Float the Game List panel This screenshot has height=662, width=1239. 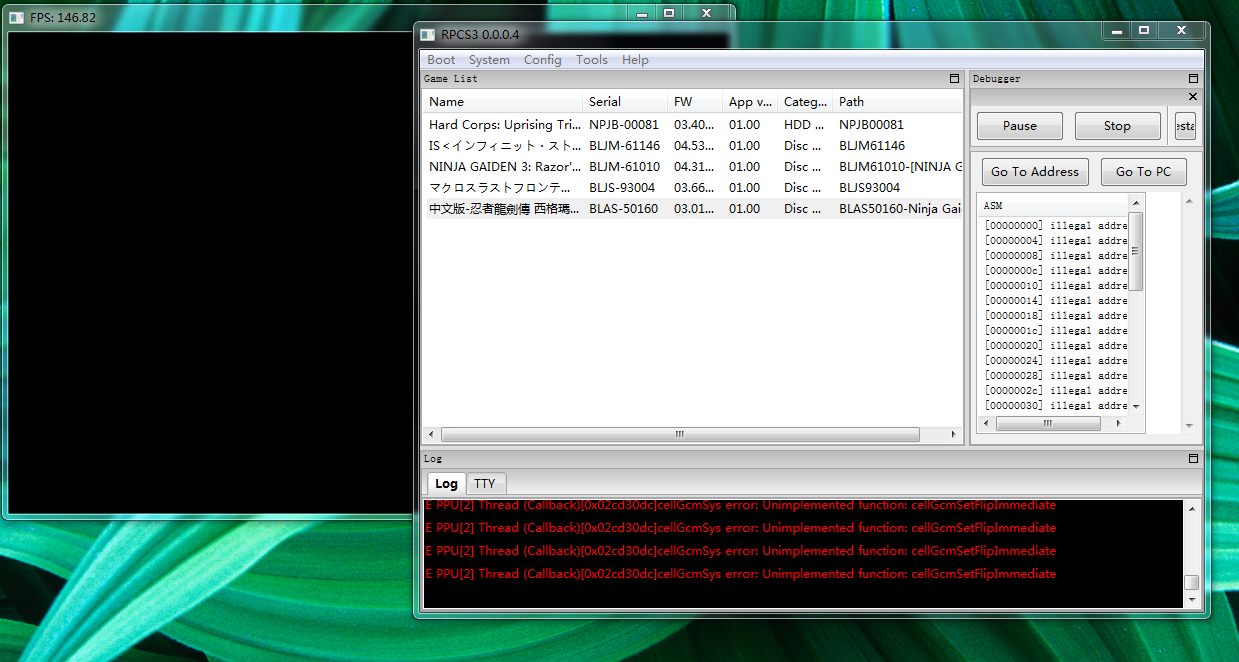[x=954, y=79]
